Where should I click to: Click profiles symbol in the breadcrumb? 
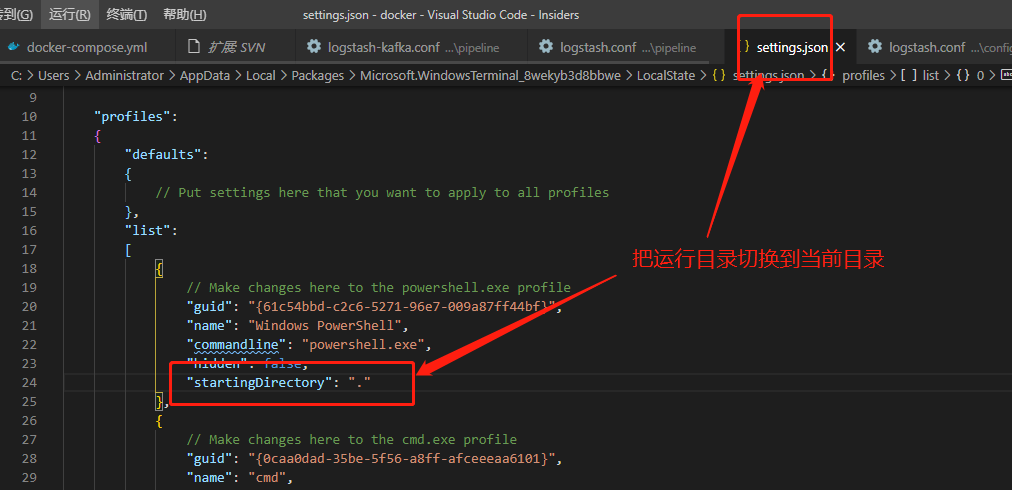tap(864, 76)
